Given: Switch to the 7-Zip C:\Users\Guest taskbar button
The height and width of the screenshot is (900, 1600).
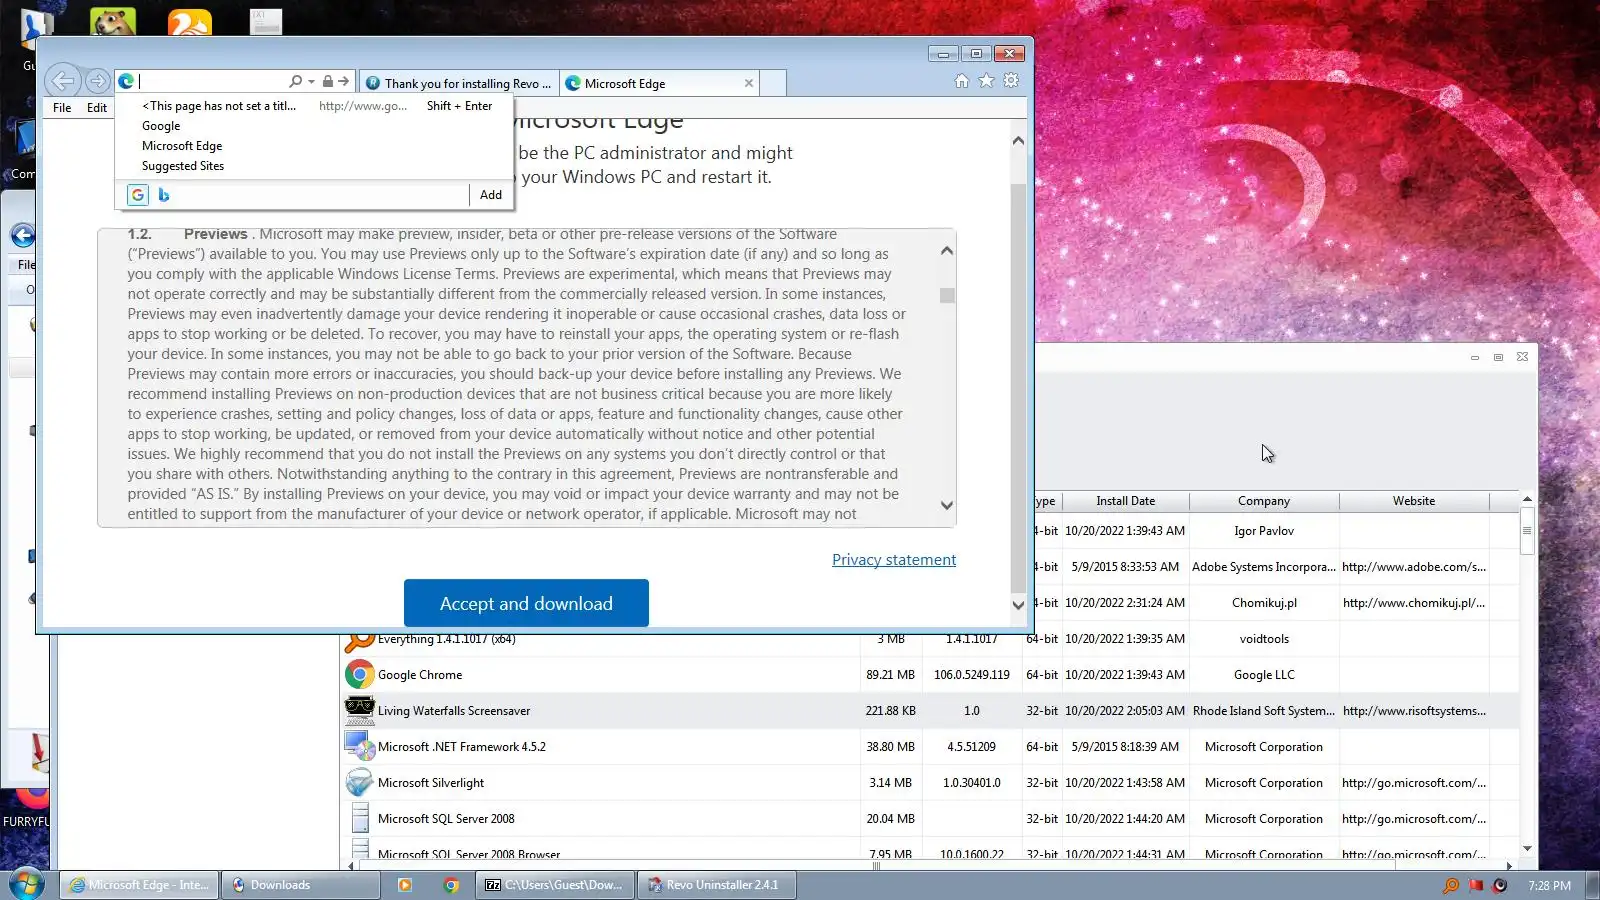Looking at the screenshot, I should [x=556, y=885].
